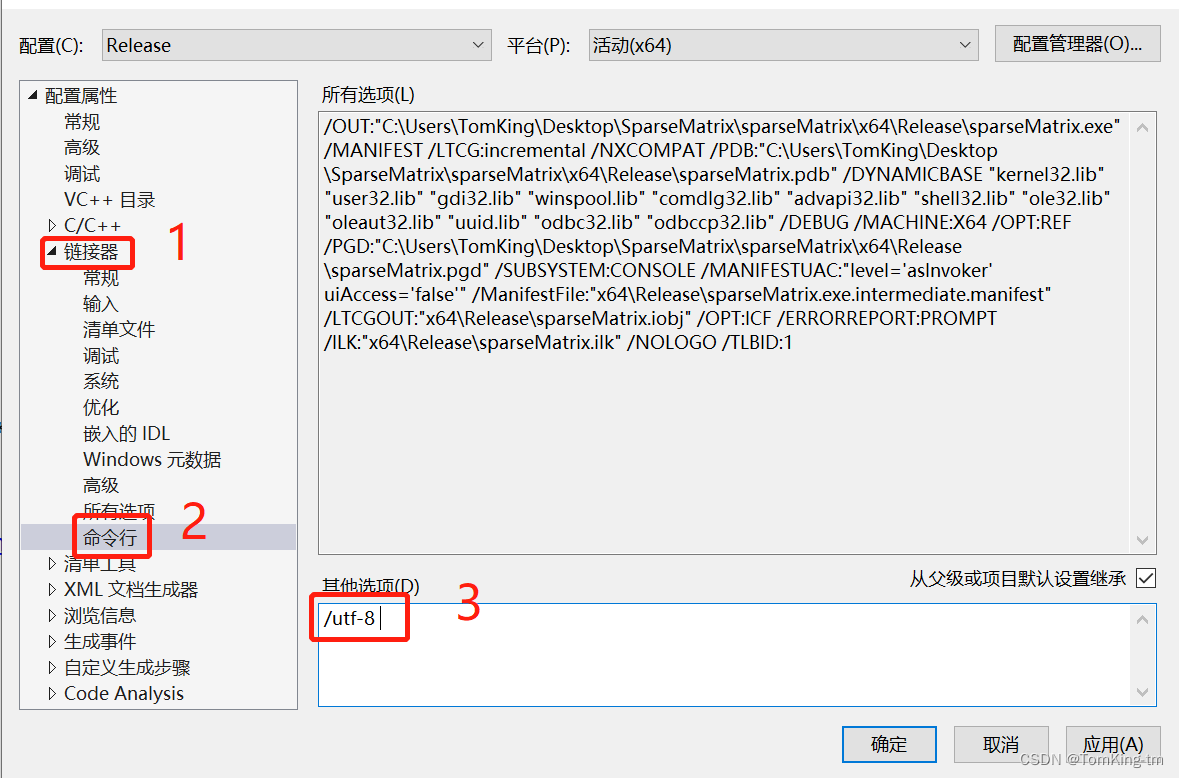The image size is (1179, 778).
Task: Open the 配置 Release dropdown
Action: 478,44
